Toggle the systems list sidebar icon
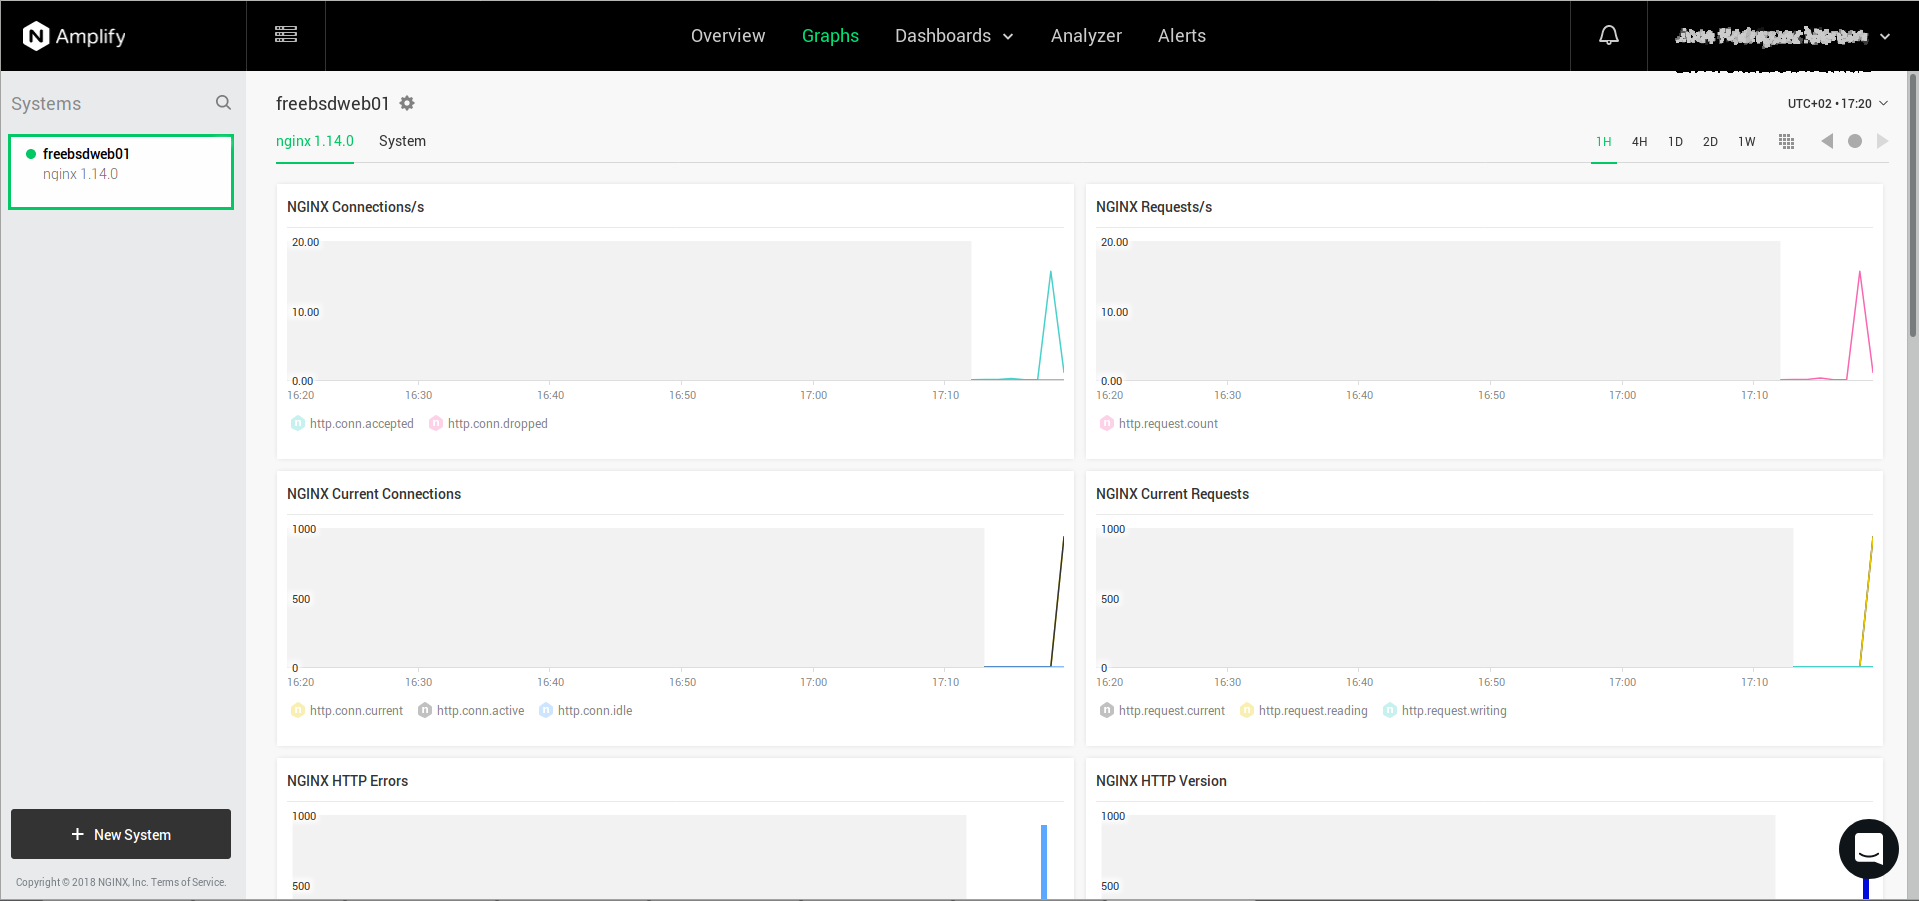 pos(286,35)
